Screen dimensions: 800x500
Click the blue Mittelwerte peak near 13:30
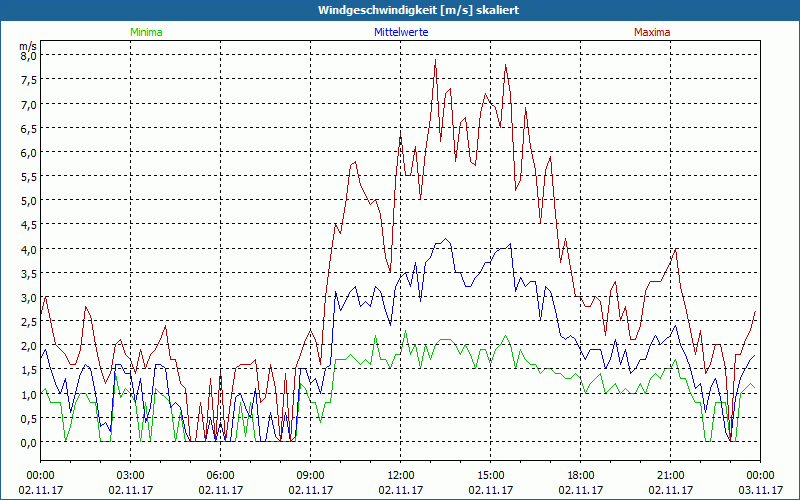tap(446, 239)
